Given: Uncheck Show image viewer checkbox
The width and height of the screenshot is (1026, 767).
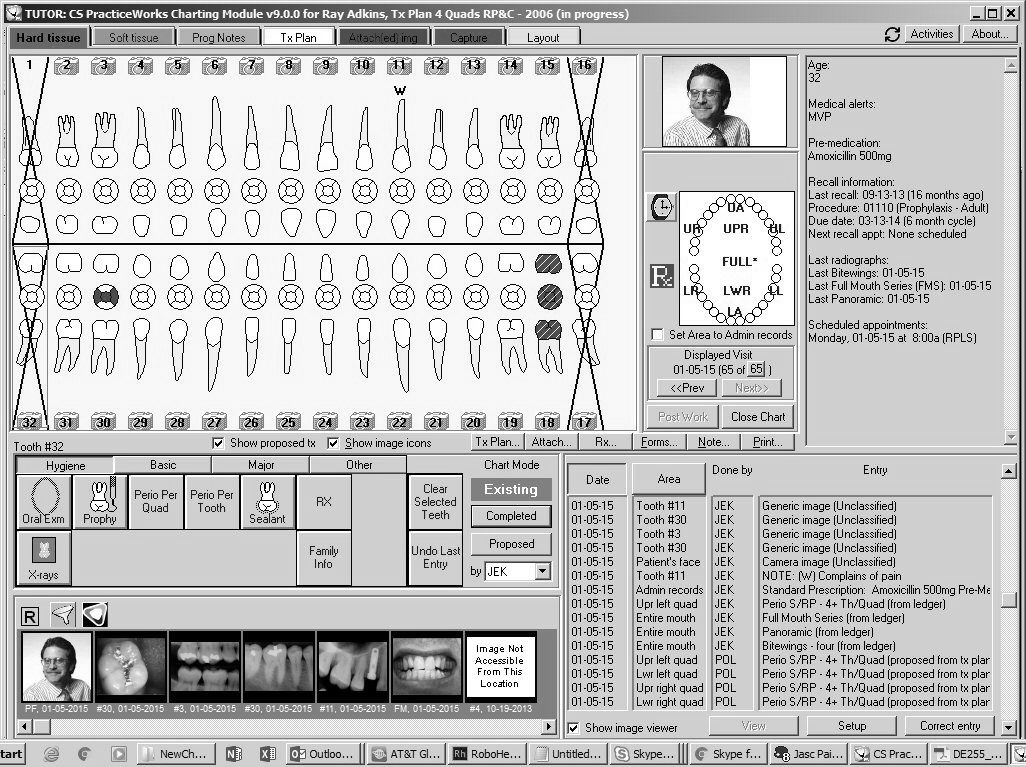Looking at the screenshot, I should (573, 728).
